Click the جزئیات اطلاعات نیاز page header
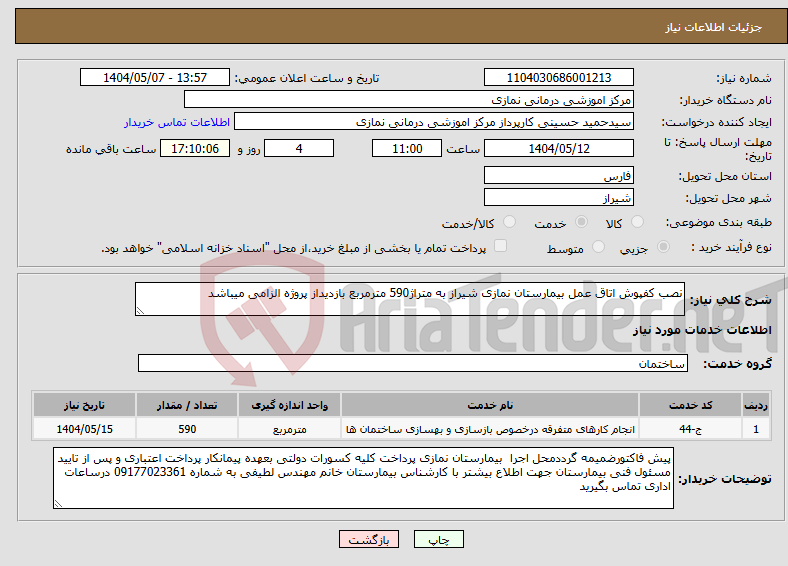The image size is (788, 566). click(714, 27)
